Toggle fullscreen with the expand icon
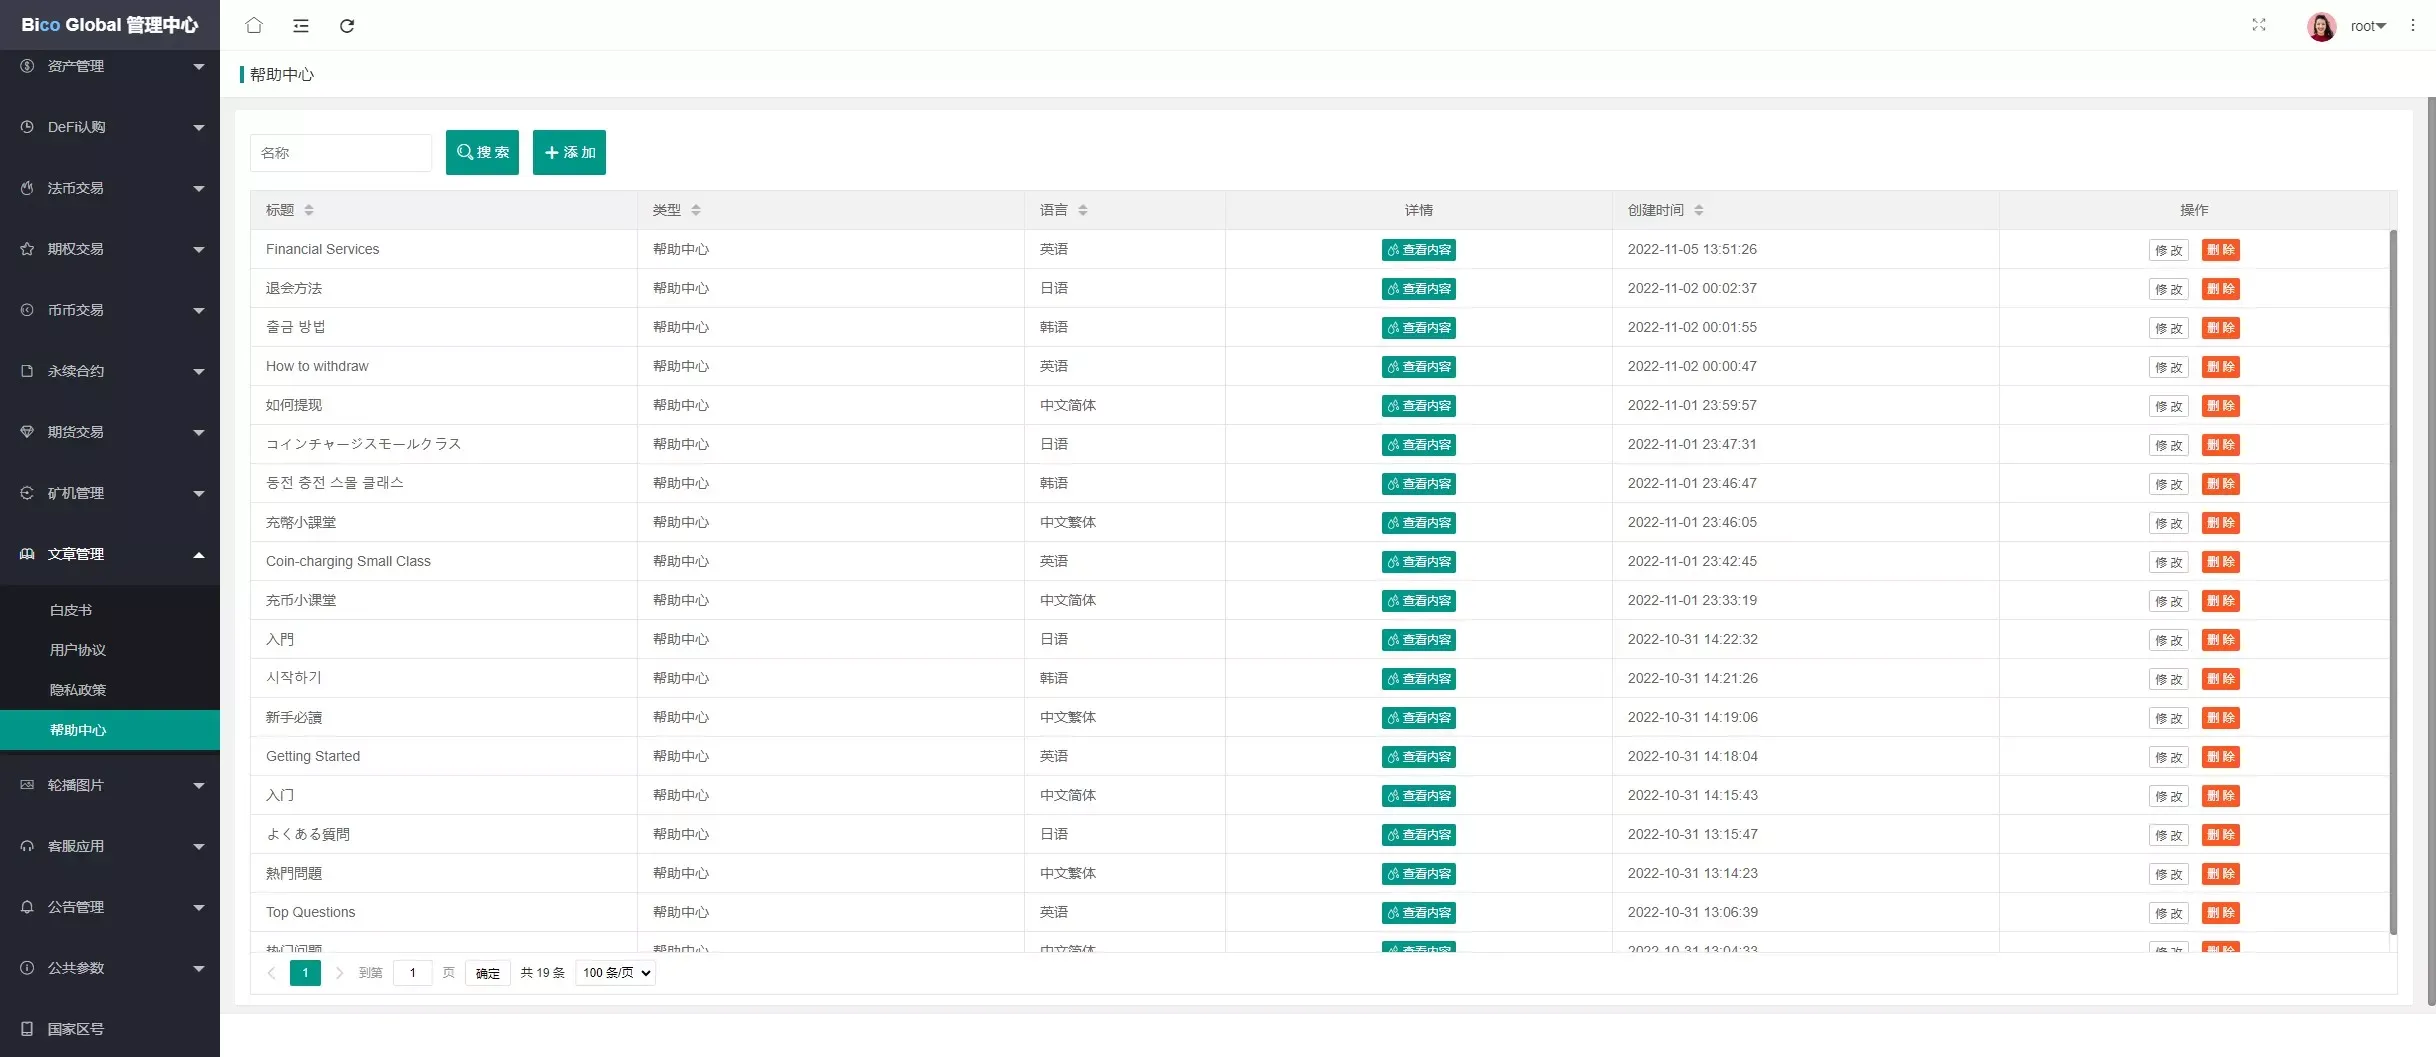Viewport: 2436px width, 1057px height. (2258, 25)
